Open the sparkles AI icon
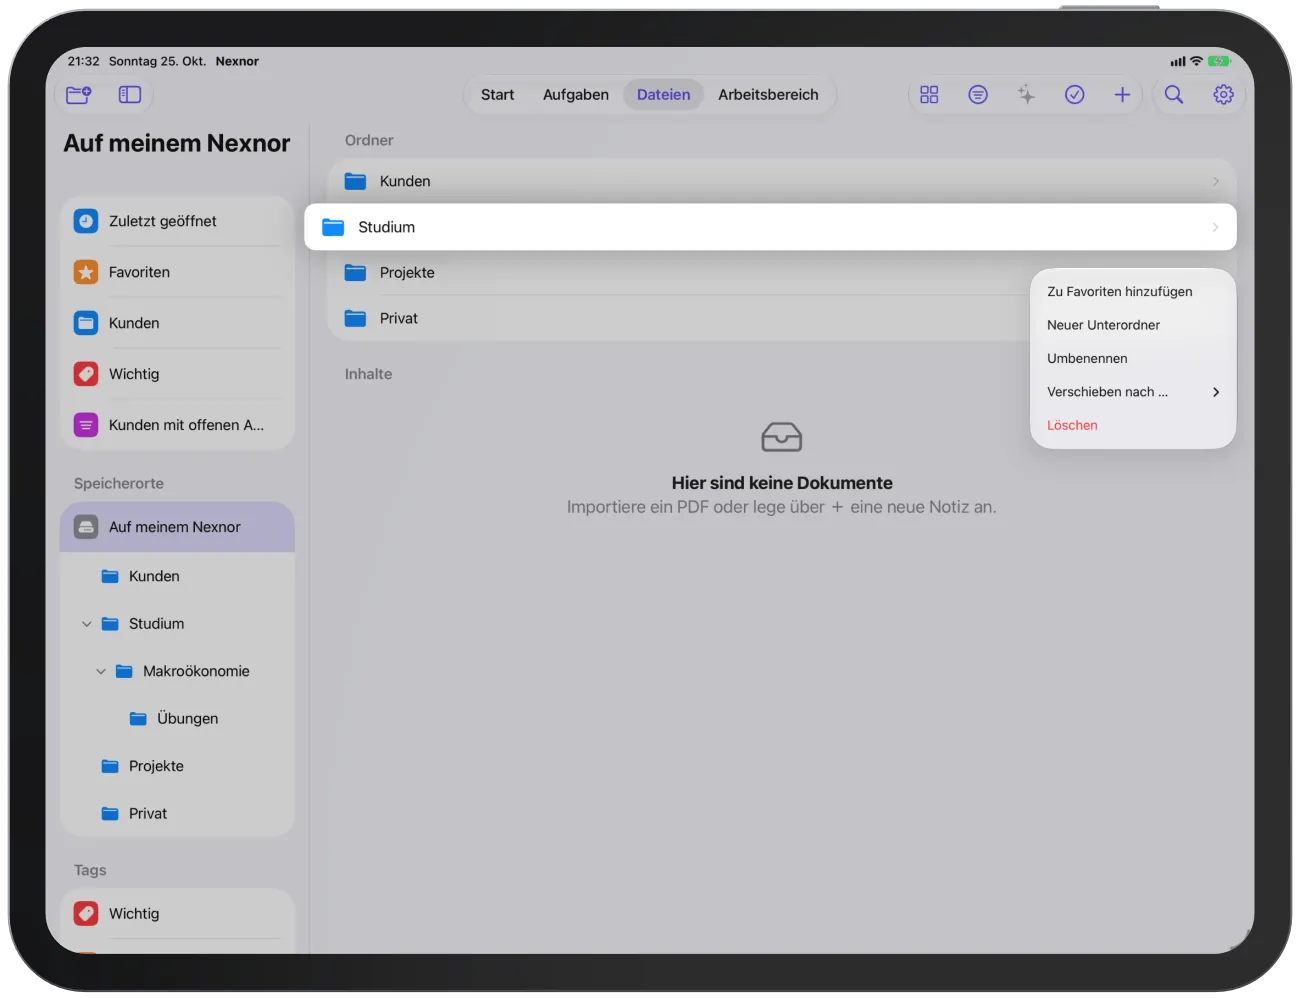The image size is (1300, 998). [1026, 95]
